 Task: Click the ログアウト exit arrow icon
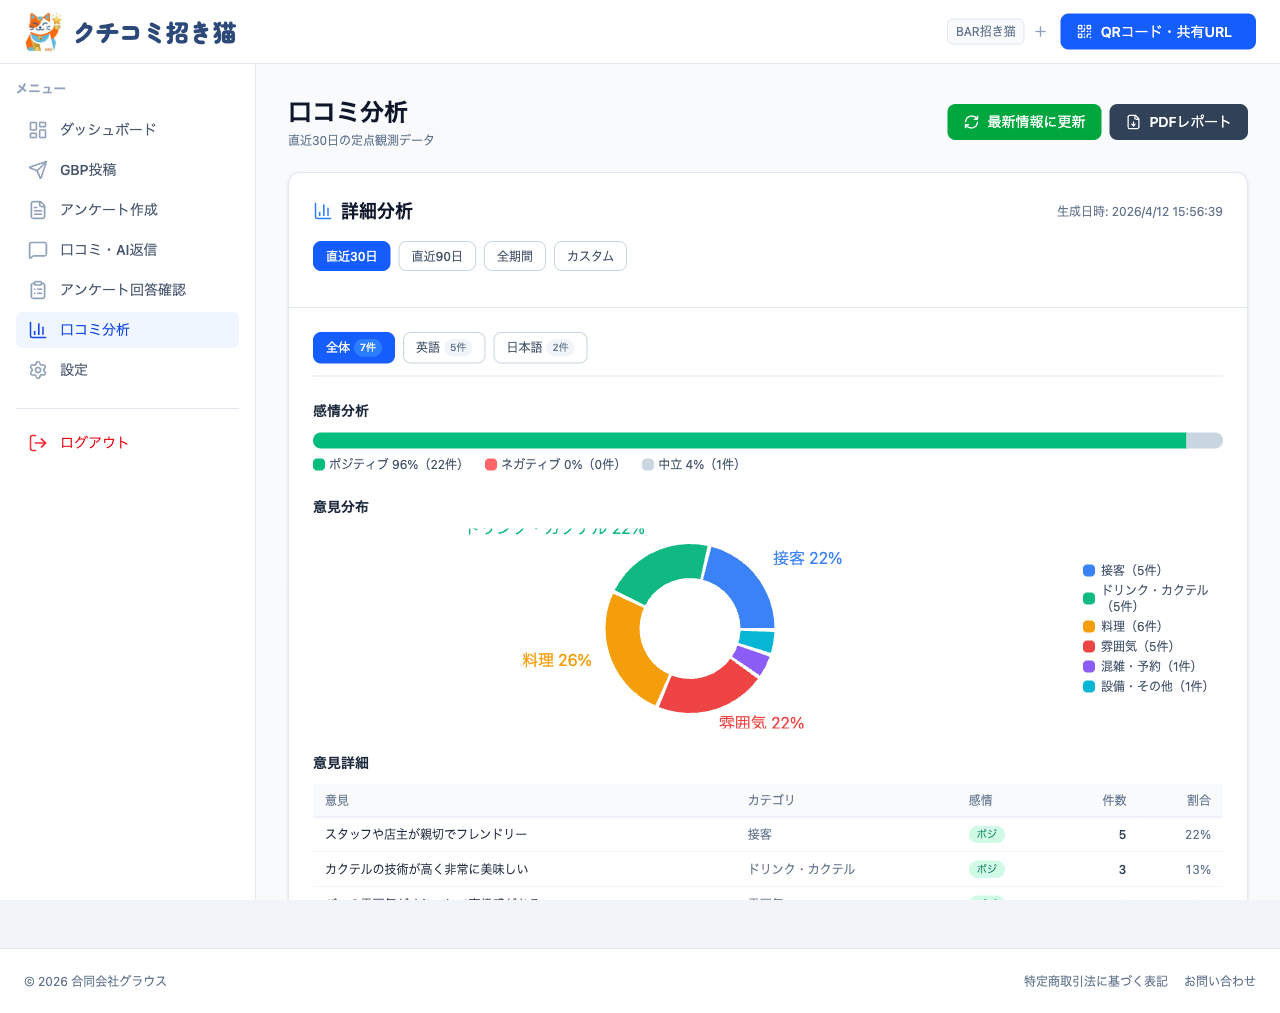38,443
